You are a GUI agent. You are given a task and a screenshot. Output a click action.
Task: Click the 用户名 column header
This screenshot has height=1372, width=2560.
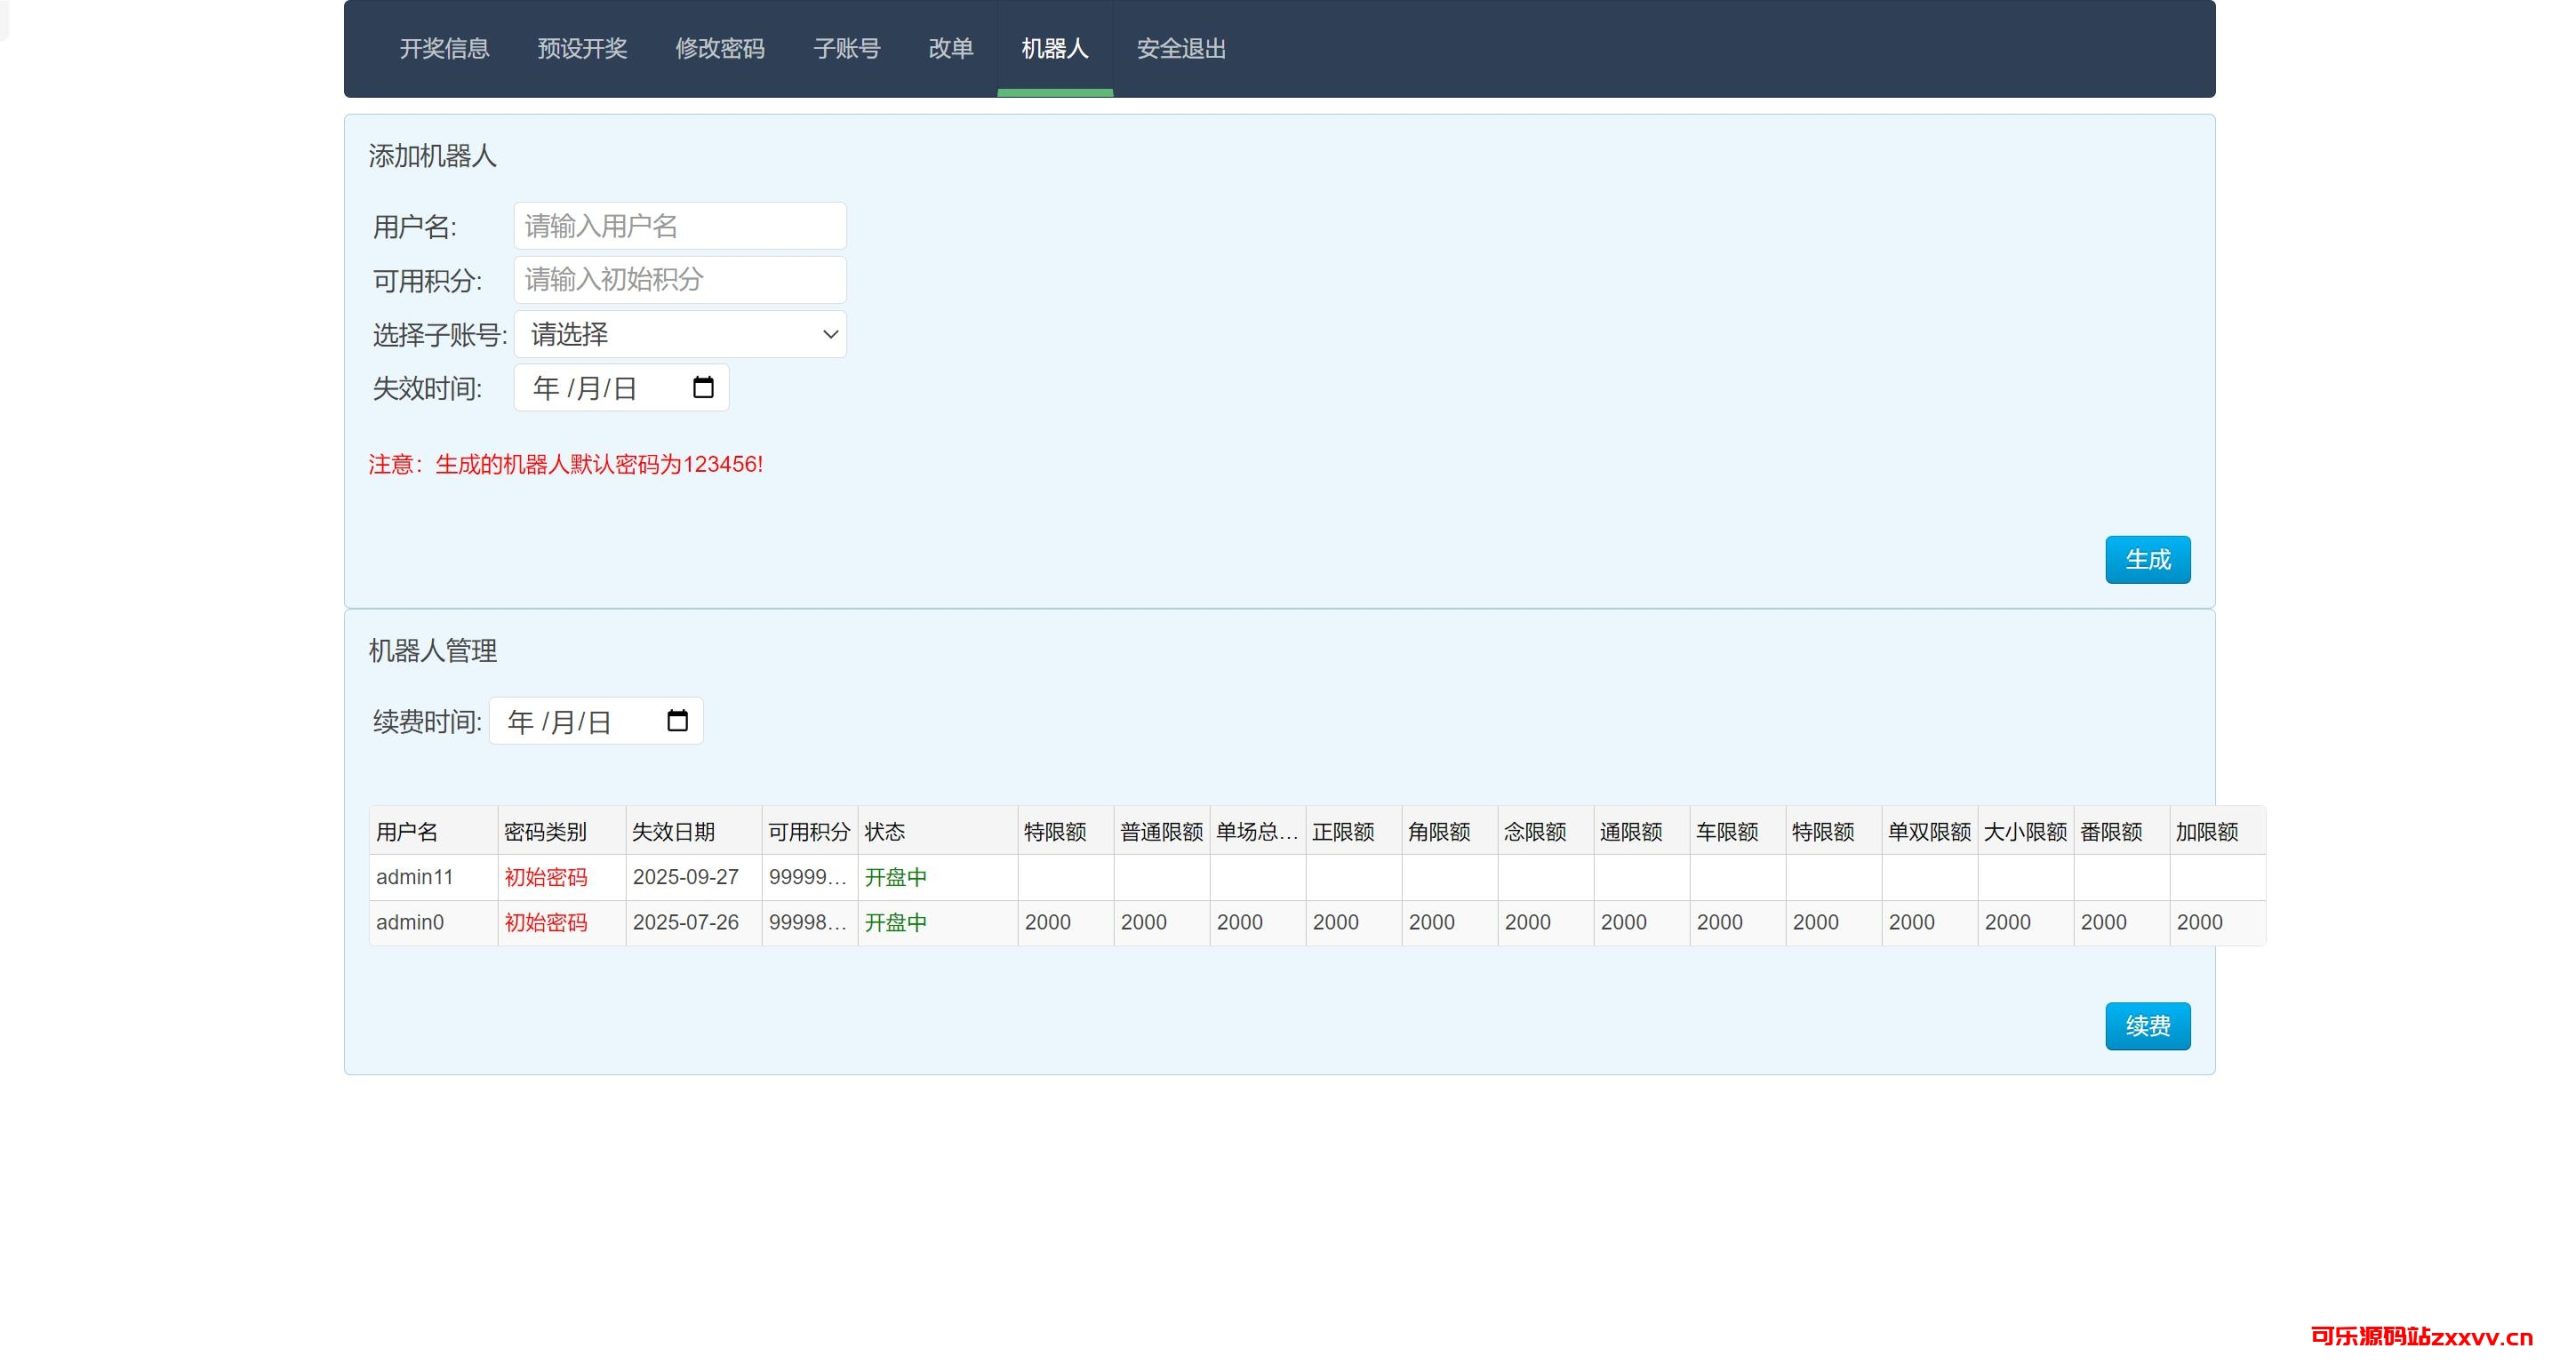tap(434, 831)
